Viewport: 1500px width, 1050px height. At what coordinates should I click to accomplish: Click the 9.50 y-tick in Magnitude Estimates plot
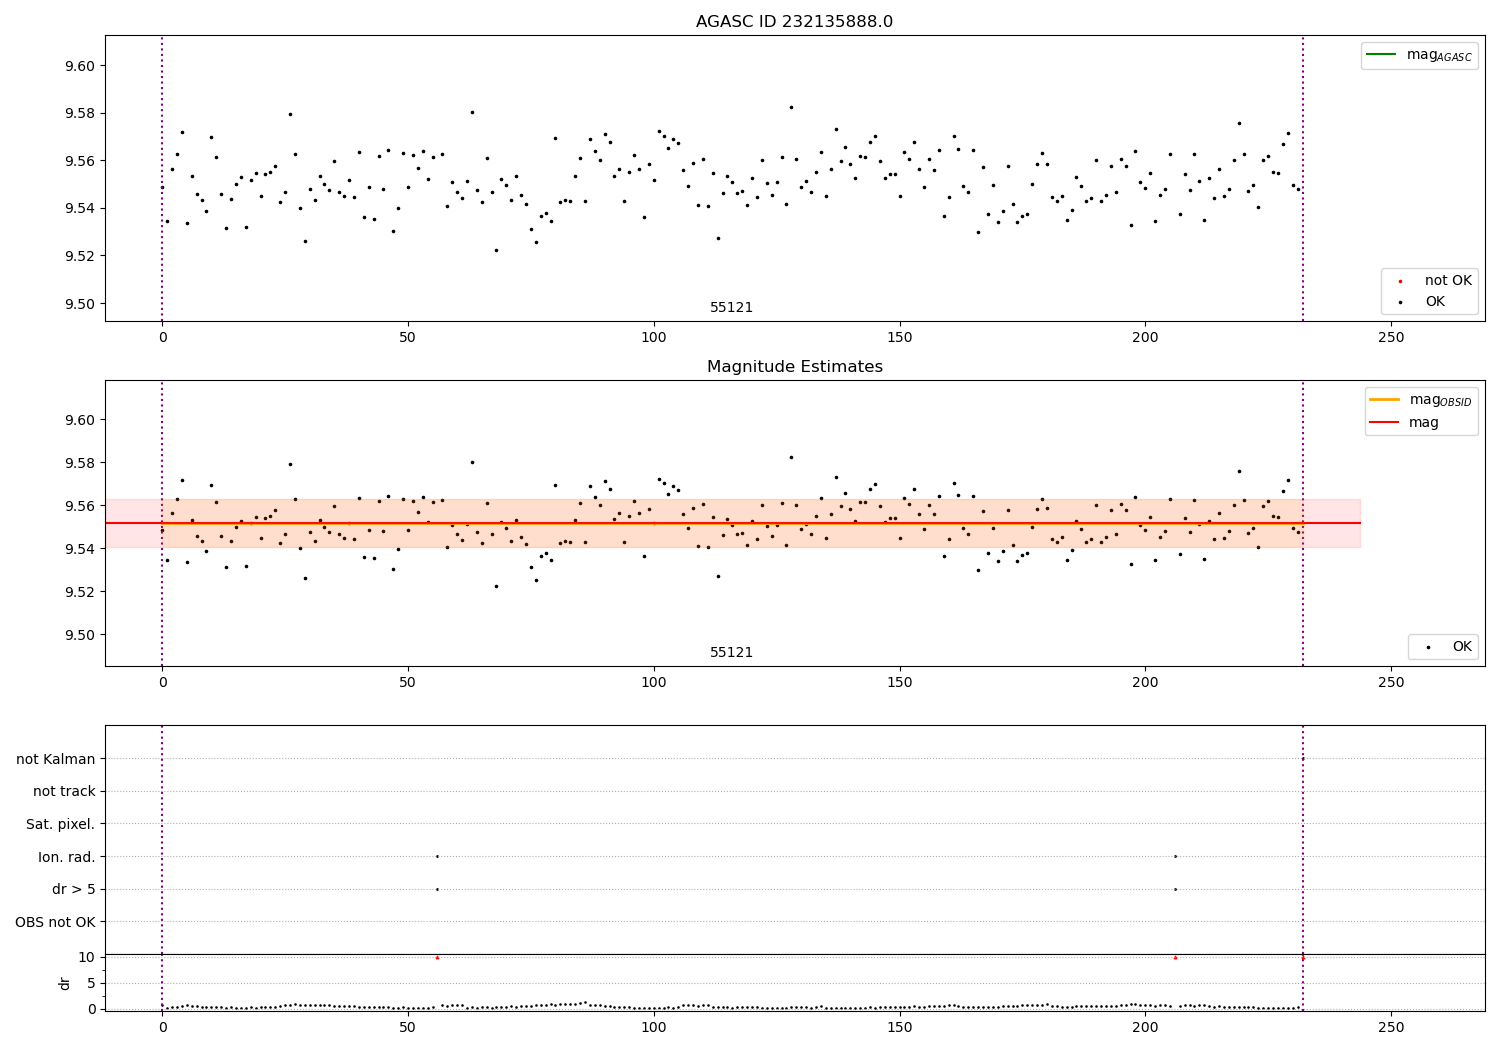80,635
